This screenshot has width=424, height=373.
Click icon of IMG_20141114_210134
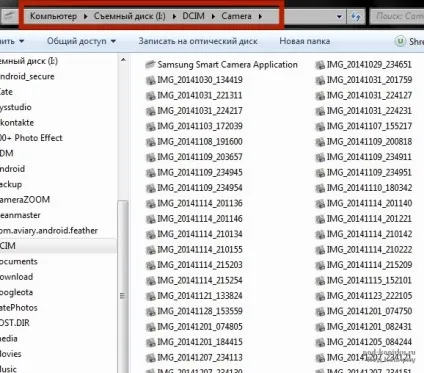[151, 234]
